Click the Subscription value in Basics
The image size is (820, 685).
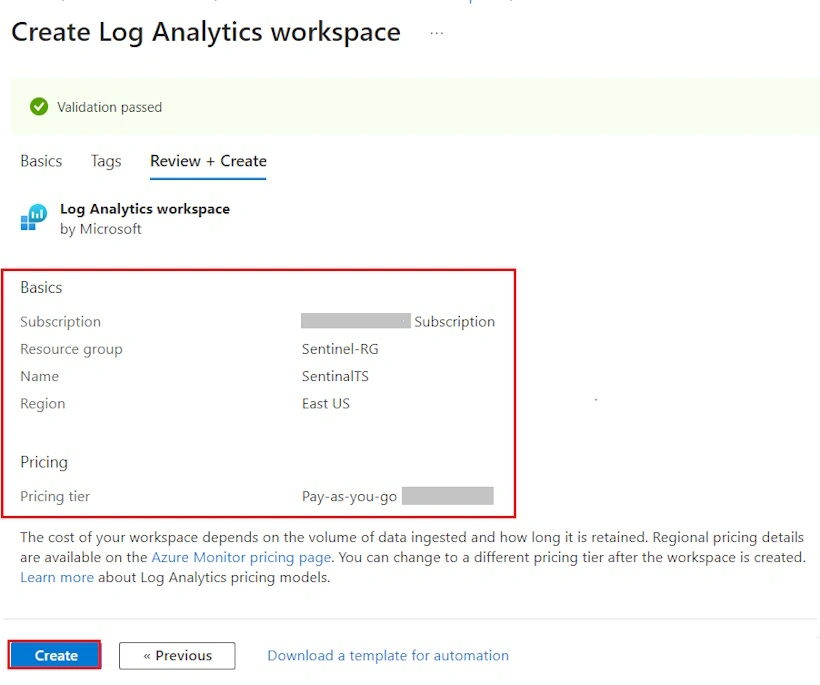tap(398, 321)
